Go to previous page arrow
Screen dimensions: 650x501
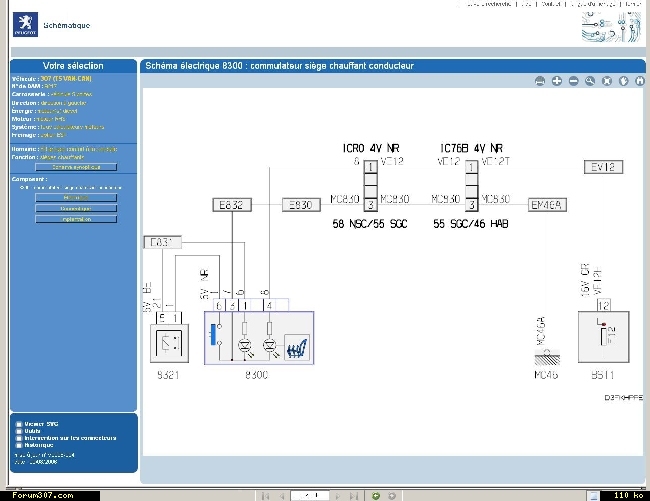282,496
